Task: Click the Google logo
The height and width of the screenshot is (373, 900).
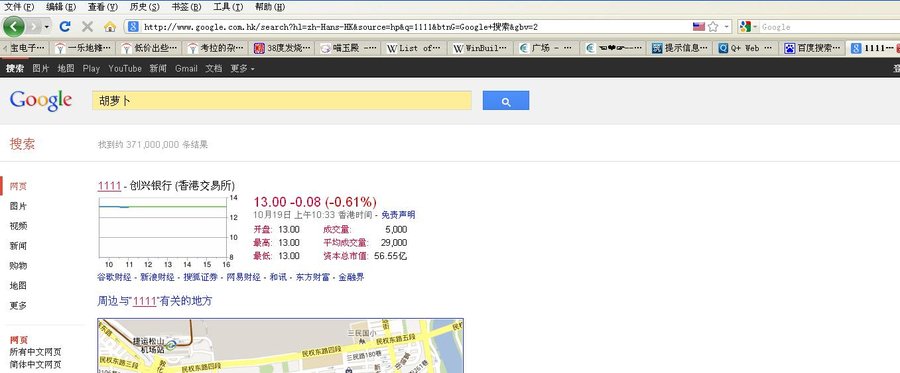Action: (41, 100)
